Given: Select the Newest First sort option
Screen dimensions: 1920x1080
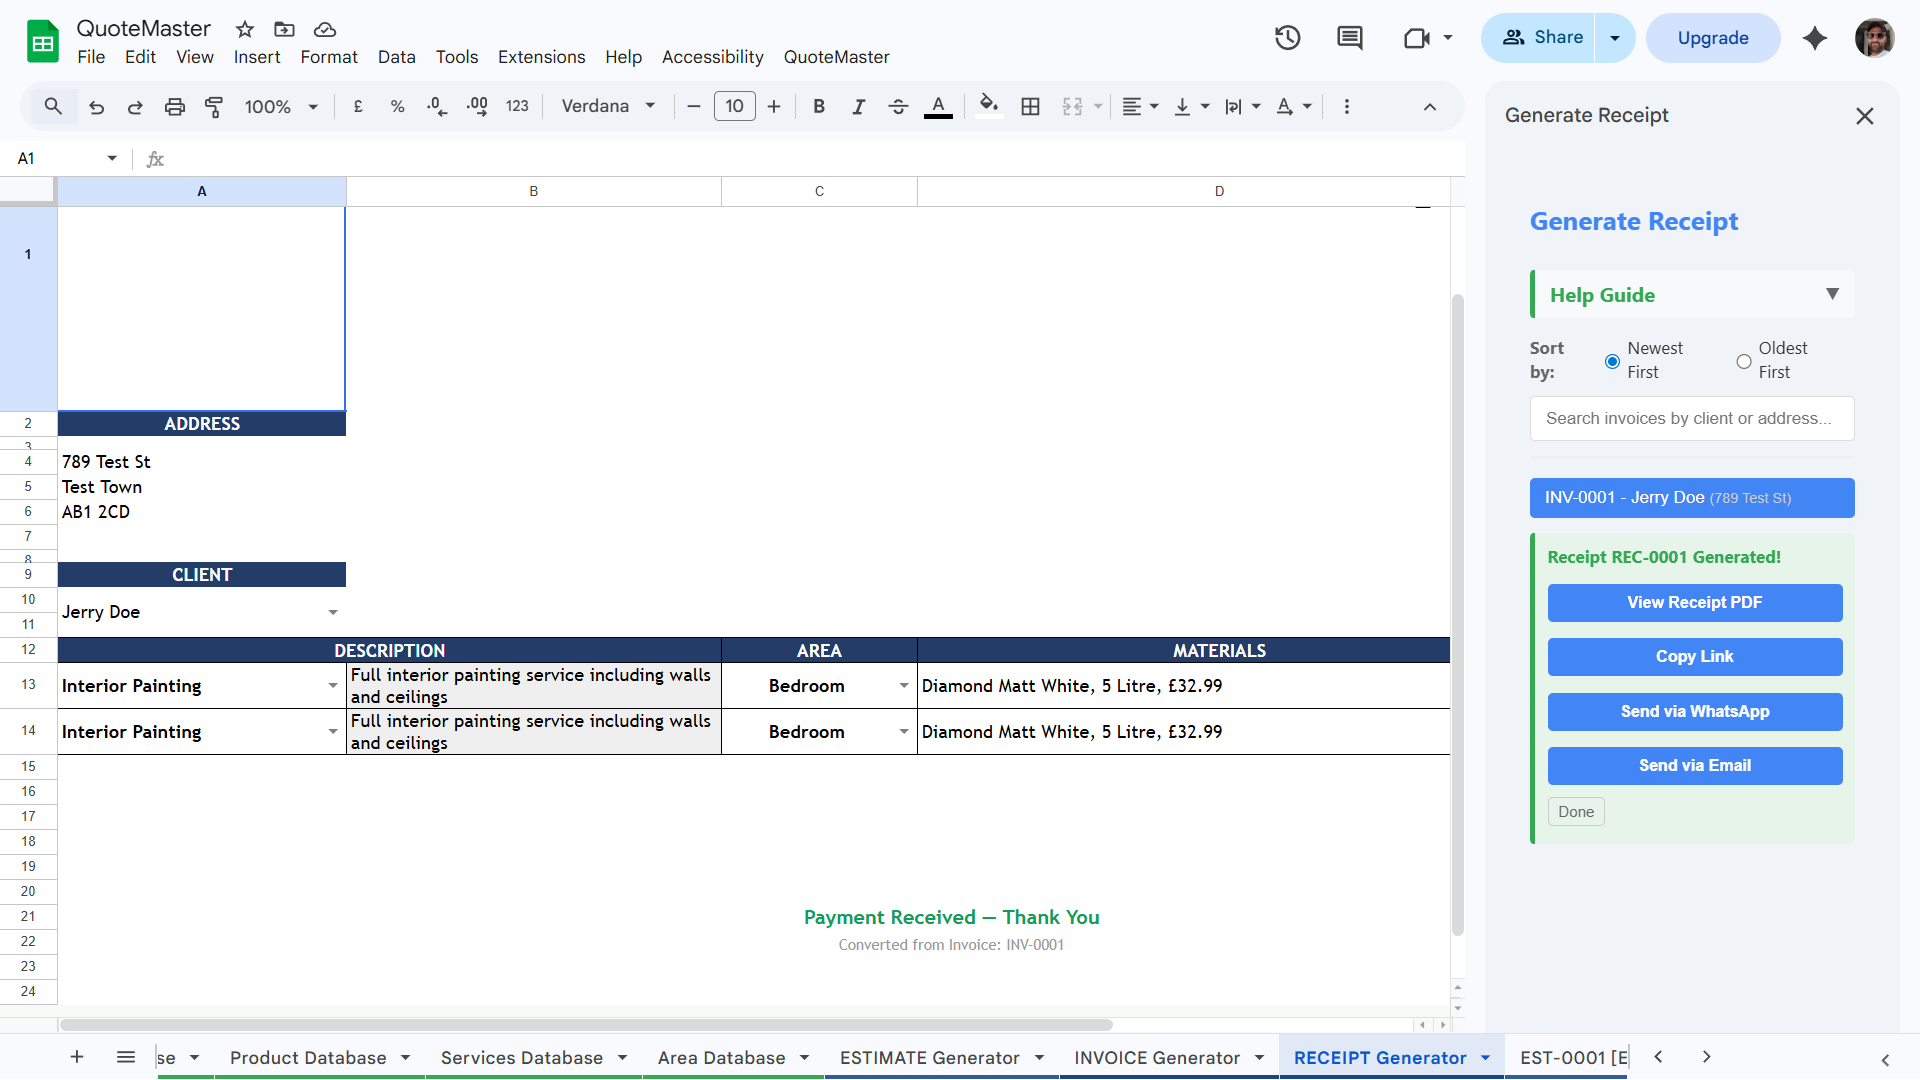Looking at the screenshot, I should 1611,361.
